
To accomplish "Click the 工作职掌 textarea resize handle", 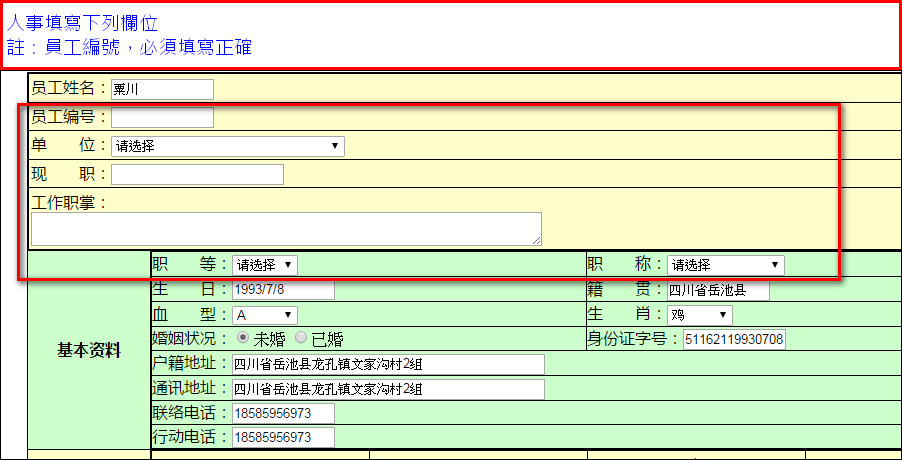I will [x=537, y=241].
